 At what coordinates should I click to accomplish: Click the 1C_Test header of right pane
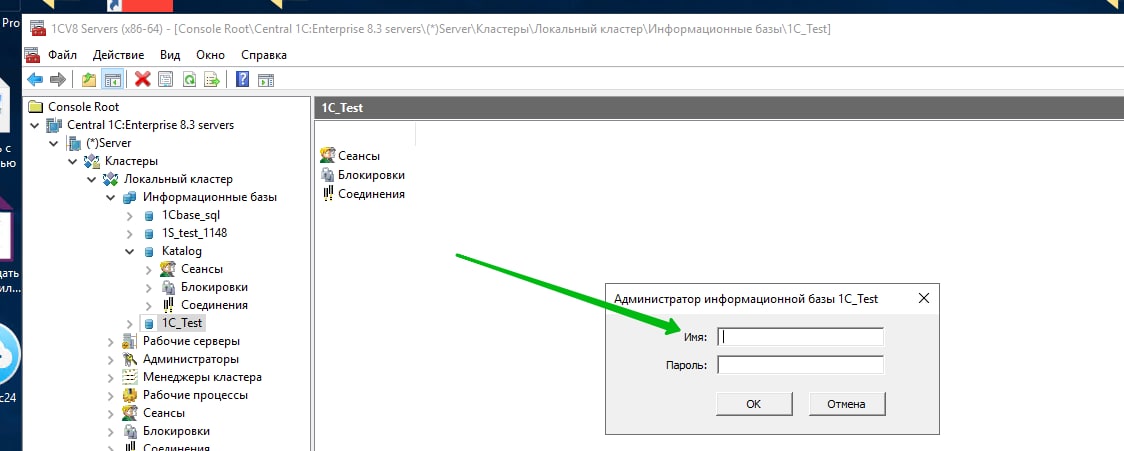click(342, 108)
